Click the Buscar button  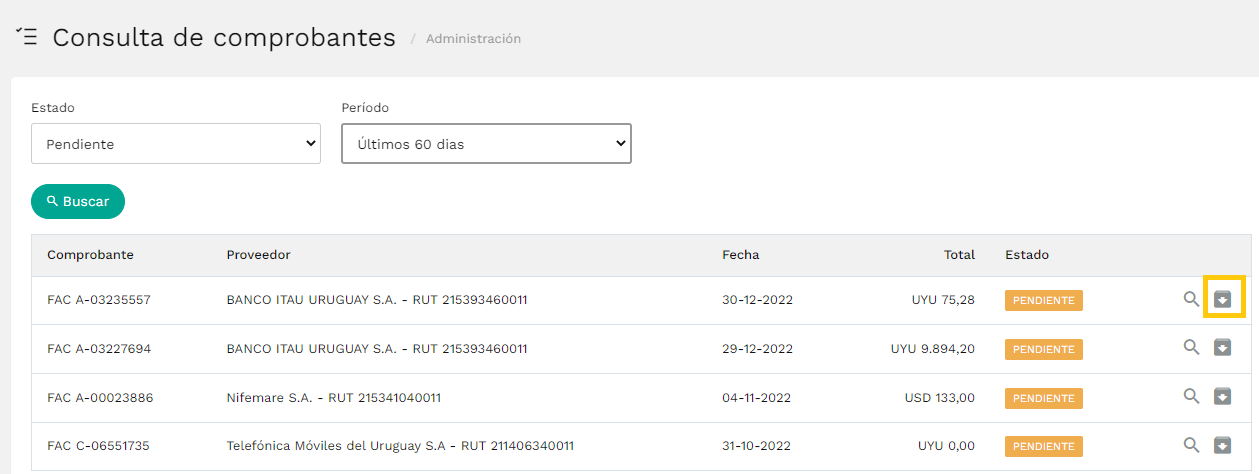tap(78, 201)
